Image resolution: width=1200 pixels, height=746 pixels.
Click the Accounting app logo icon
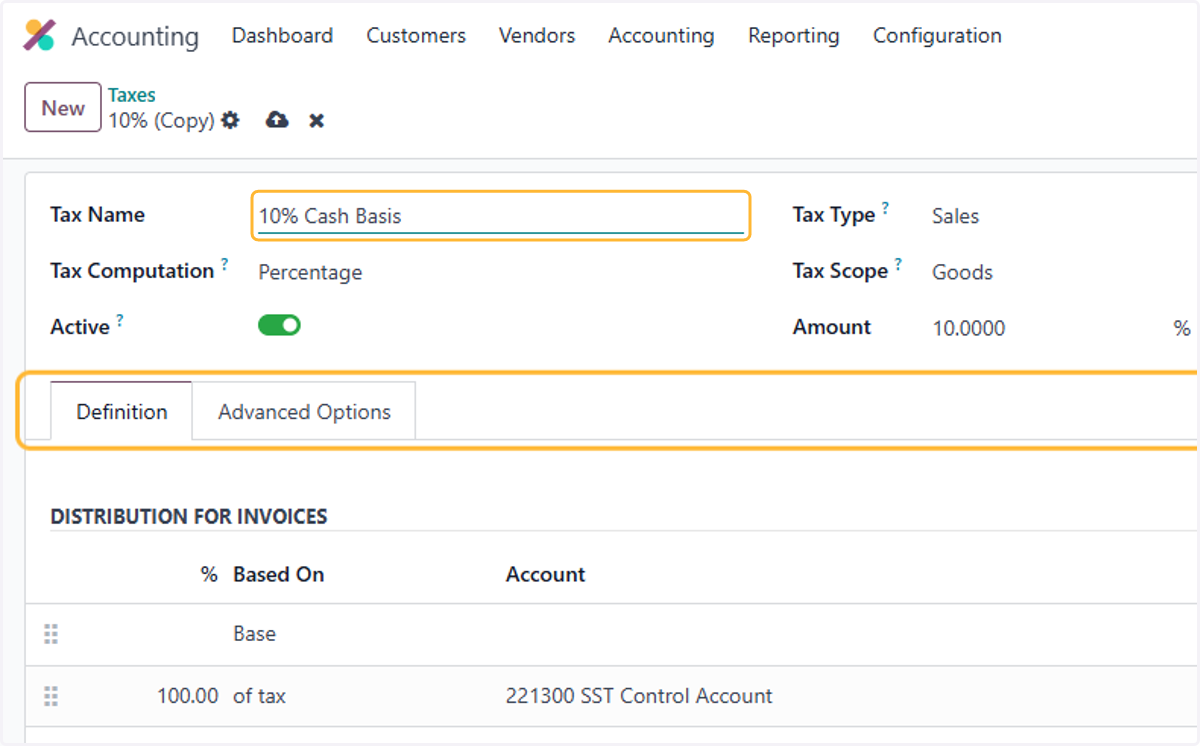coord(39,35)
